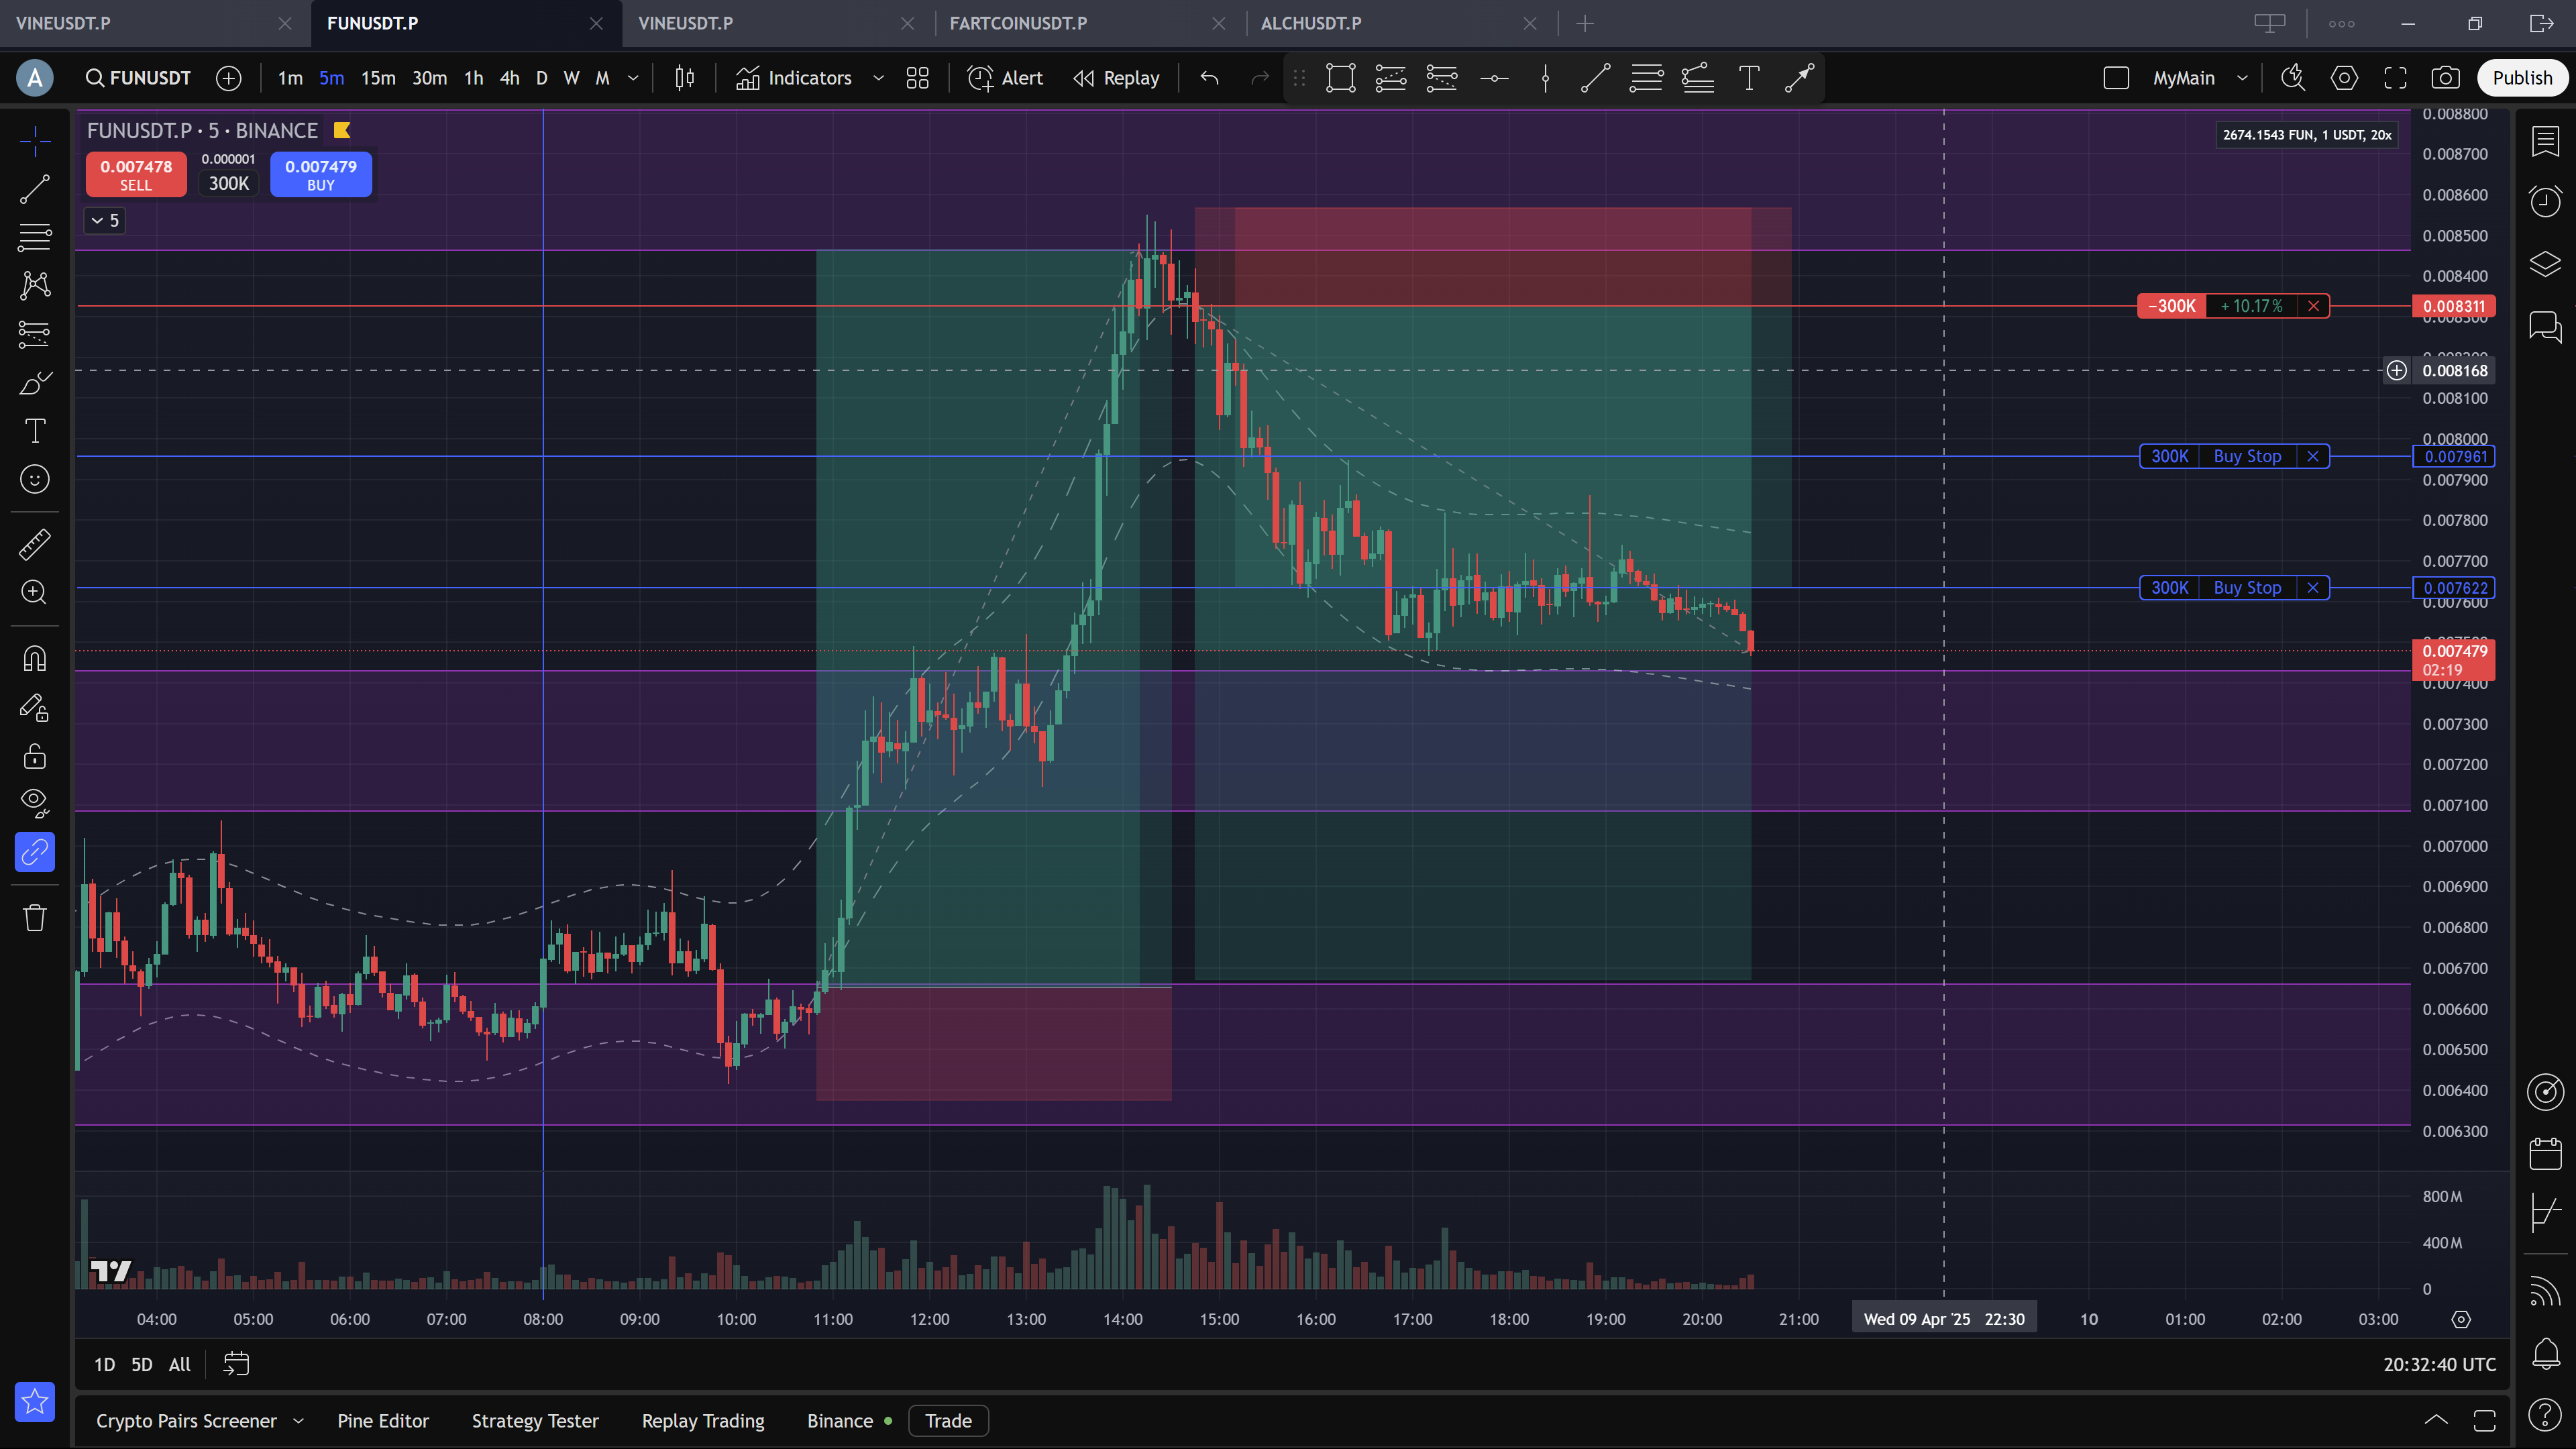
Task: Switch to the FARTCOINUSDT.P tab
Action: tap(1018, 23)
